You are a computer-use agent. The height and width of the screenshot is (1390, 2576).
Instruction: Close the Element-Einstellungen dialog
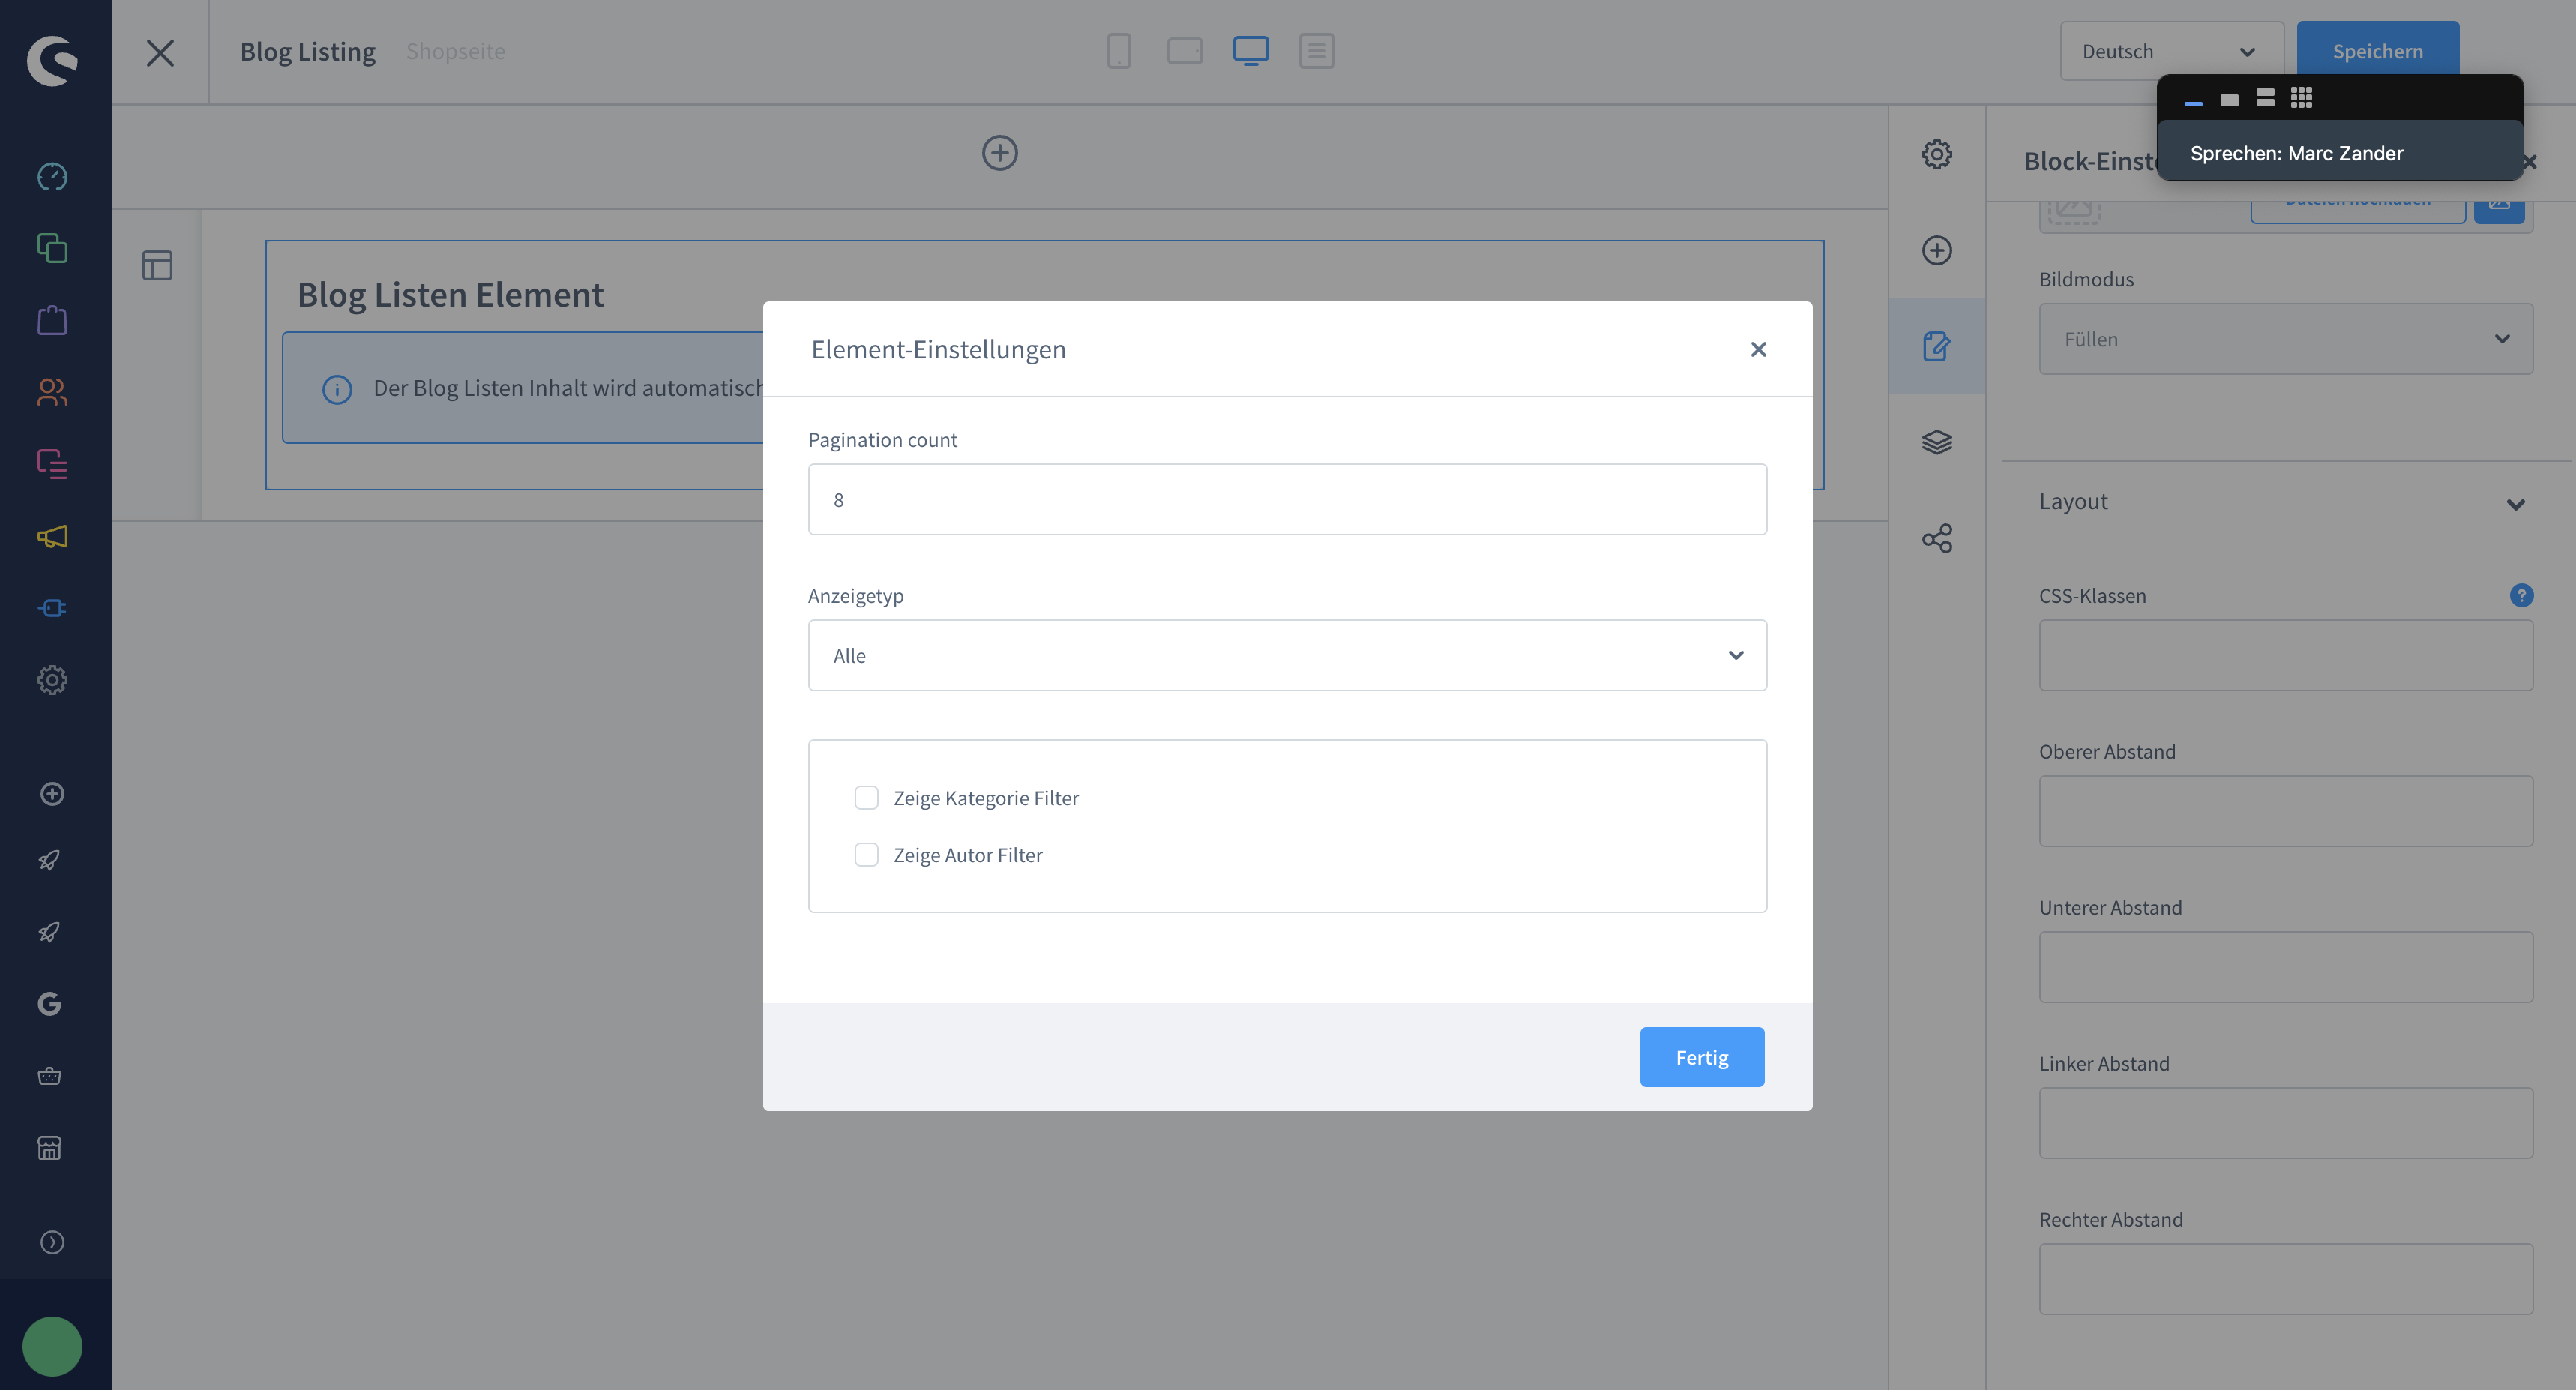coord(1758,349)
